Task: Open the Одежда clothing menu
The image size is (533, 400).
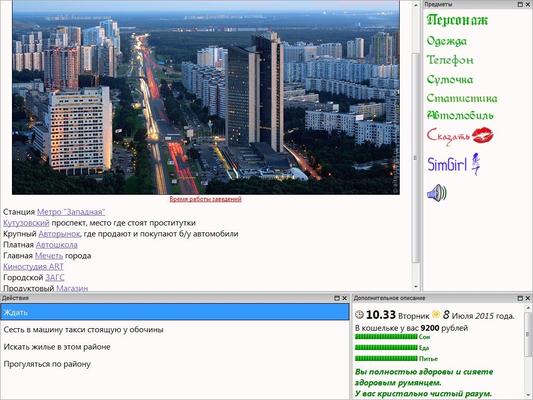Action: click(x=447, y=41)
